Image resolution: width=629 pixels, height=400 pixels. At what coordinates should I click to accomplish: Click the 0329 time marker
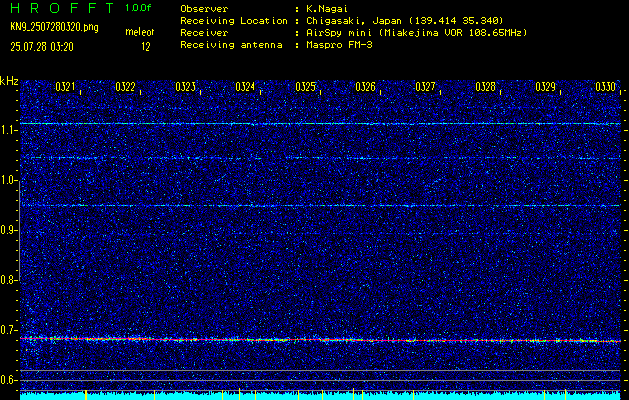click(x=546, y=87)
